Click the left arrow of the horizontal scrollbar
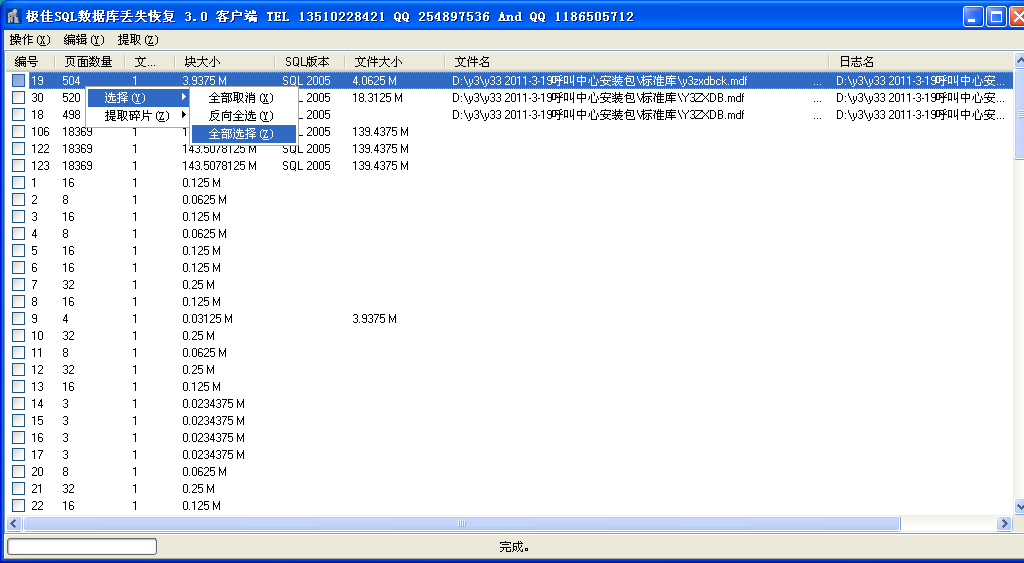 click(x=14, y=523)
